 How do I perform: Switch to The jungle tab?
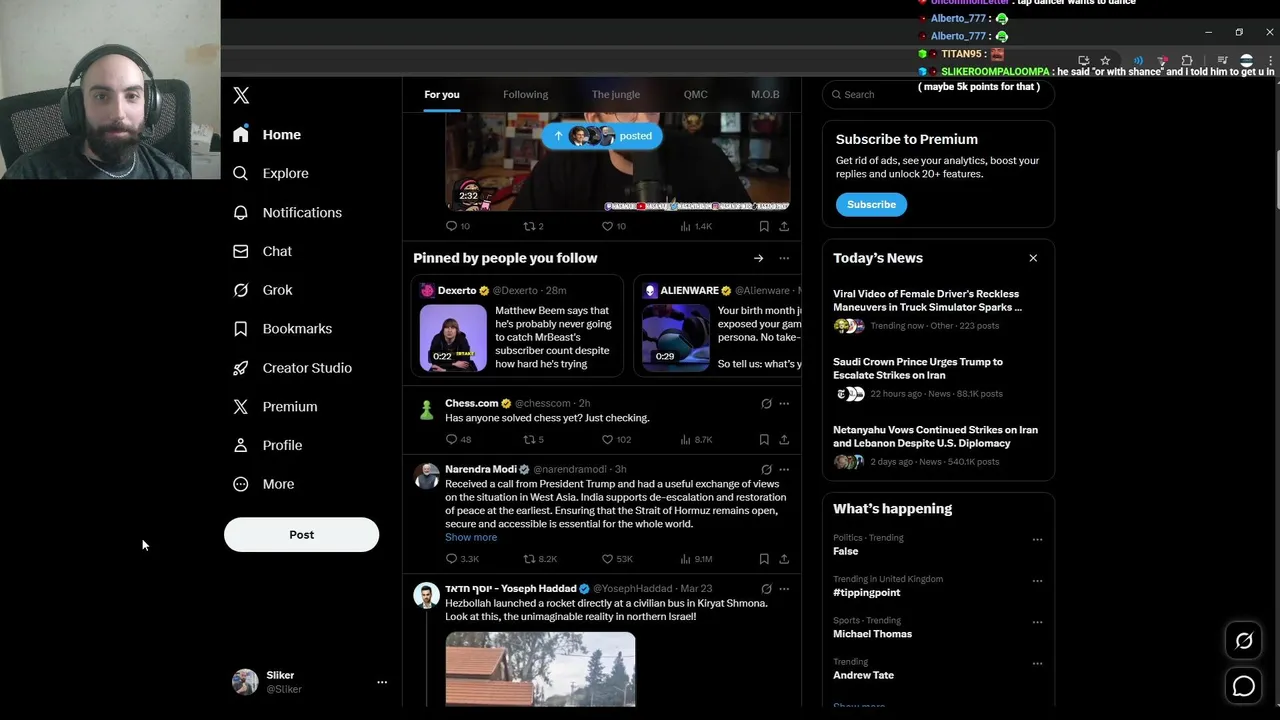[615, 94]
